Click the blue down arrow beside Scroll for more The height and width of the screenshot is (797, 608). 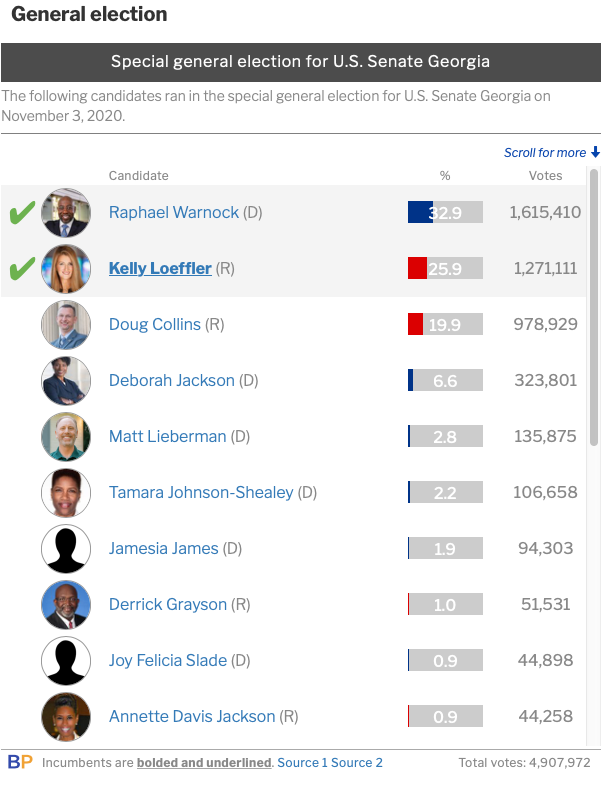point(596,152)
